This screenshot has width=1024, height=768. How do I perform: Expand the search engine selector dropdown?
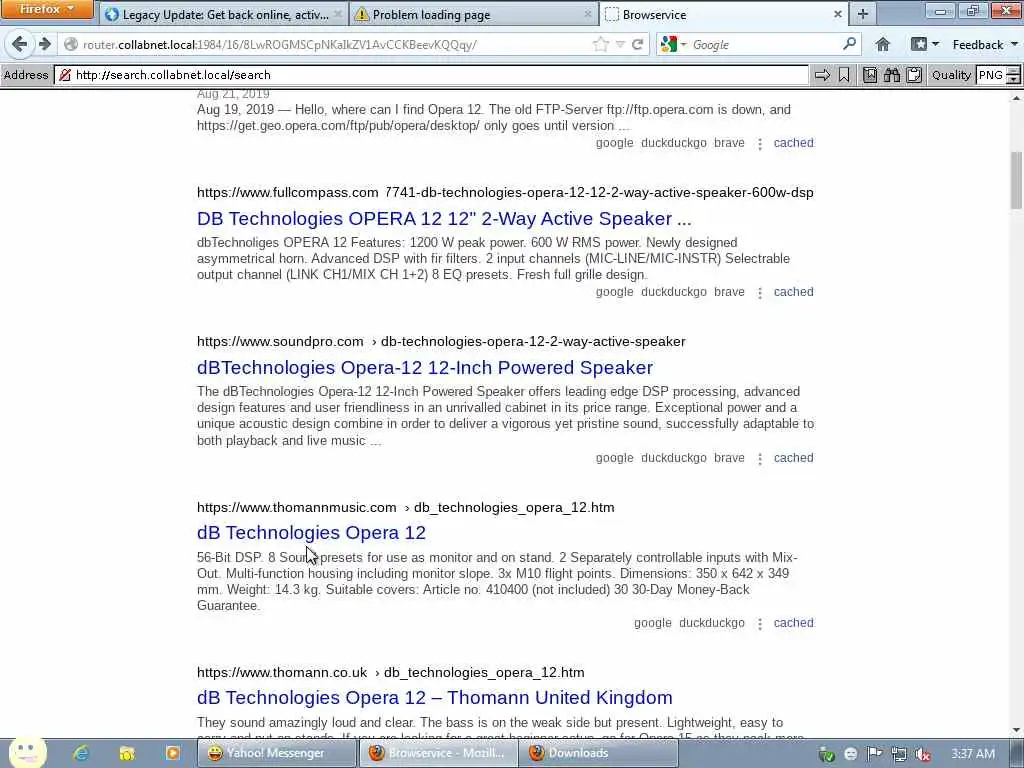pyautogui.click(x=684, y=44)
